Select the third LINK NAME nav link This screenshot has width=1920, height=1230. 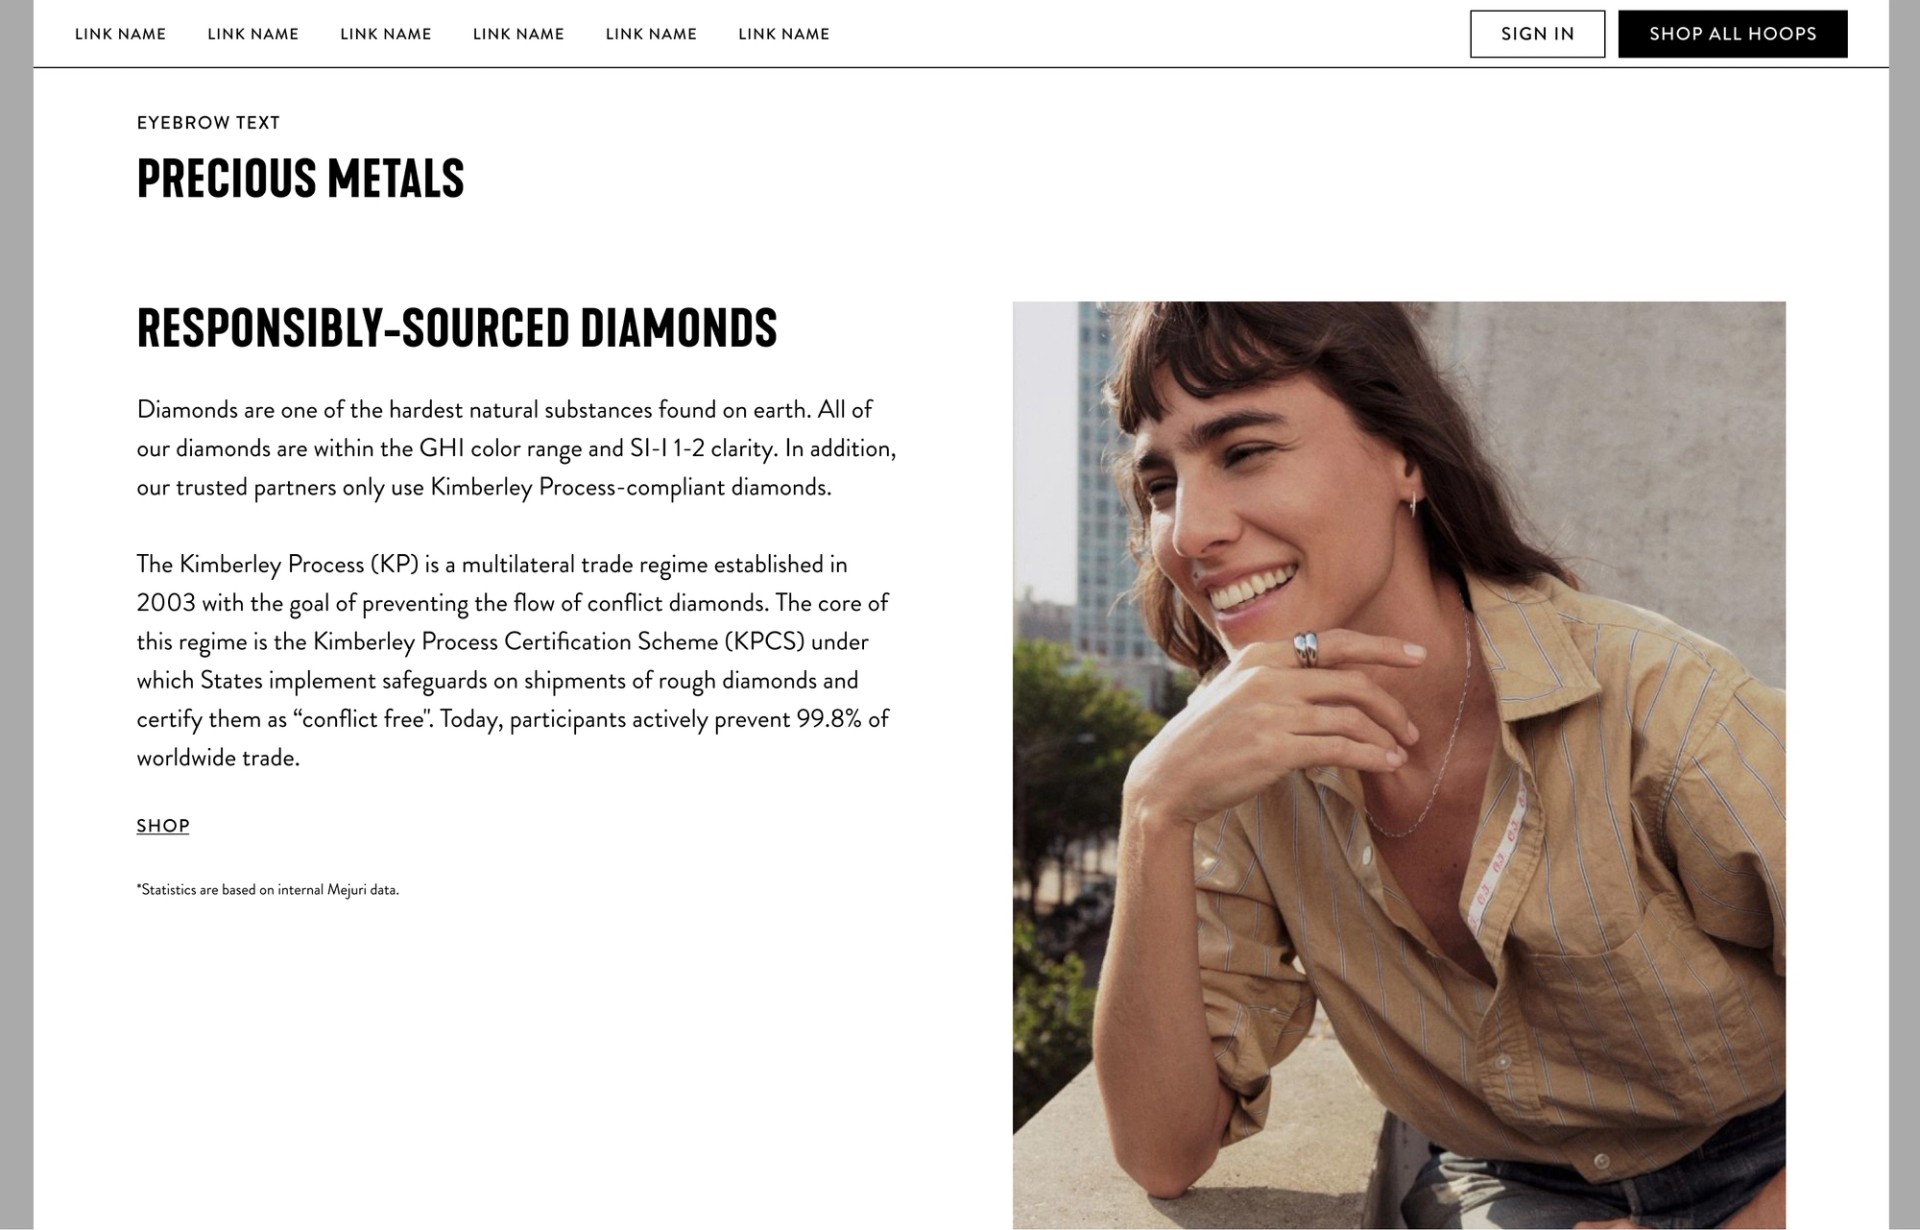pos(386,34)
